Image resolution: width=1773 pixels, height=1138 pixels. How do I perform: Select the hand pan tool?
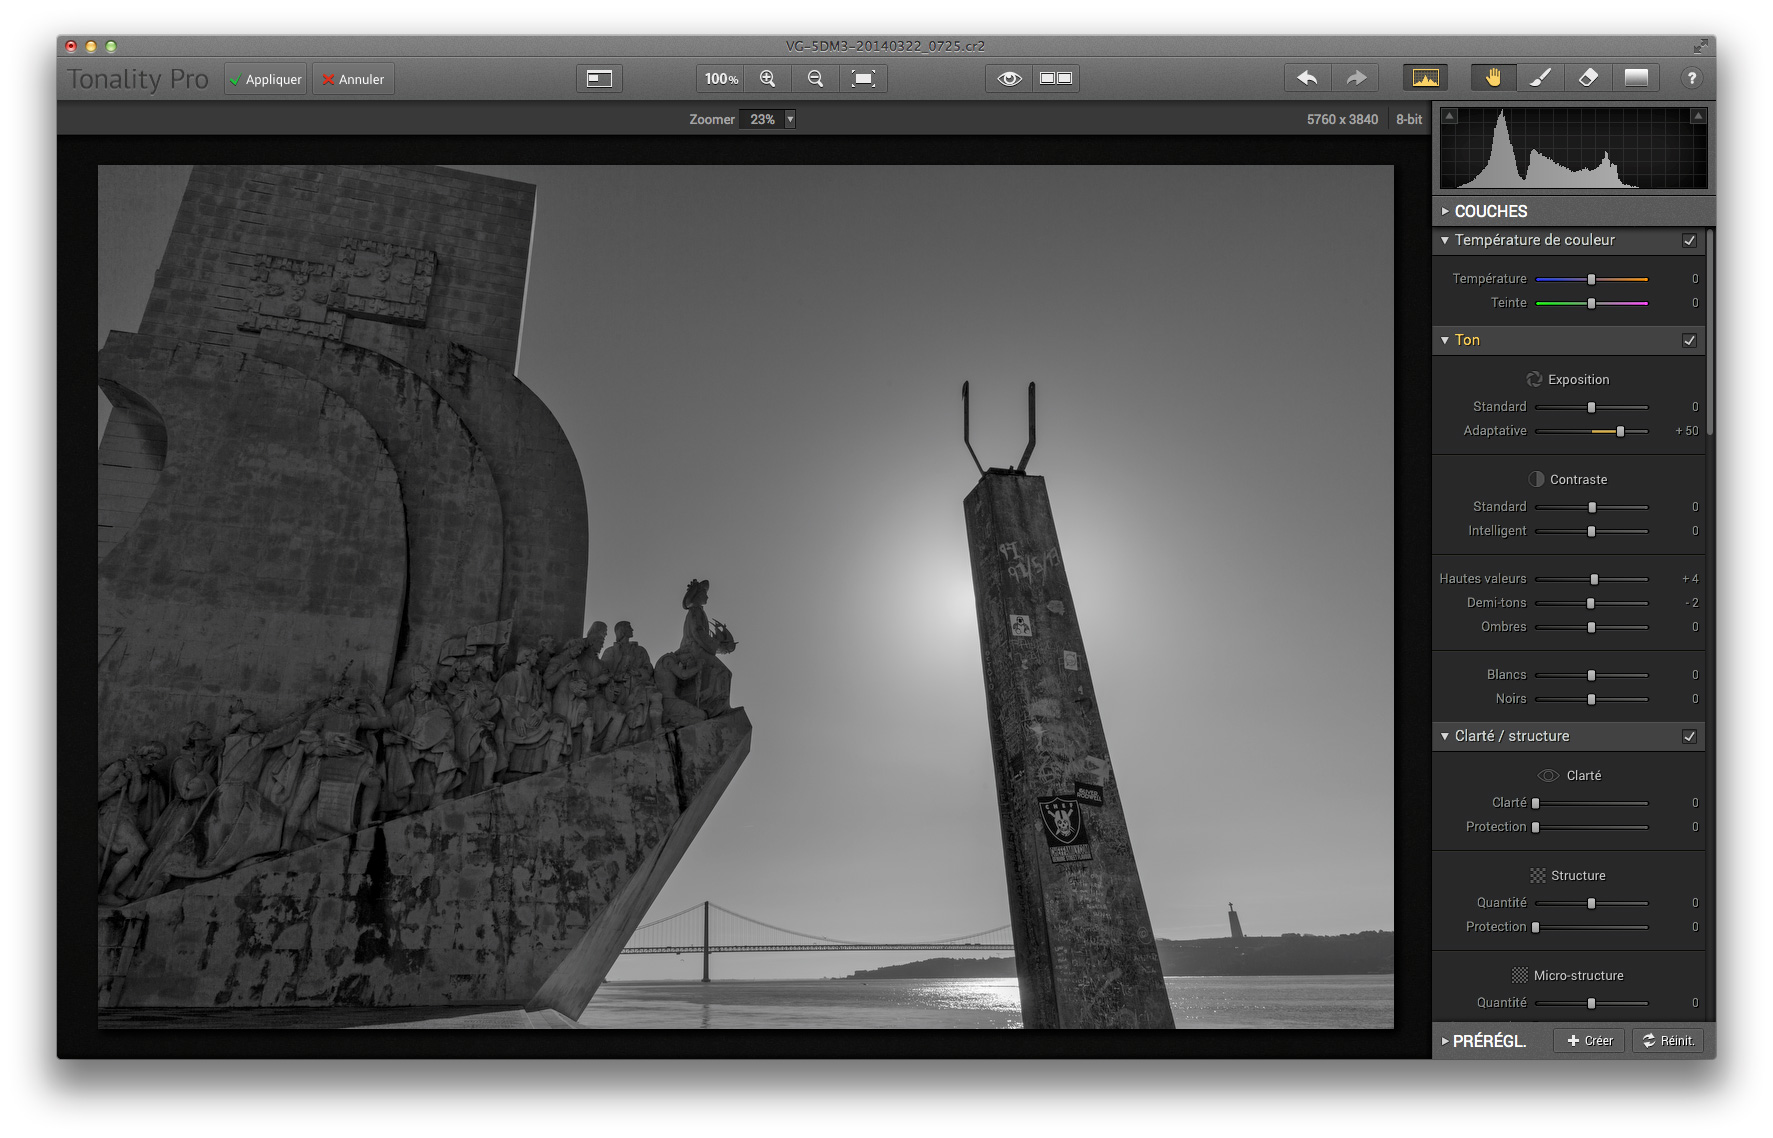coord(1493,78)
